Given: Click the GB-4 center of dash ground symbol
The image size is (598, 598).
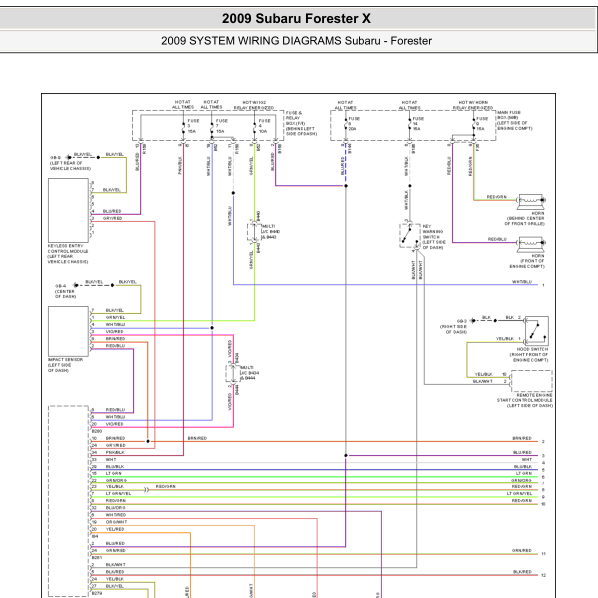Looking at the screenshot, I should coord(76,285).
